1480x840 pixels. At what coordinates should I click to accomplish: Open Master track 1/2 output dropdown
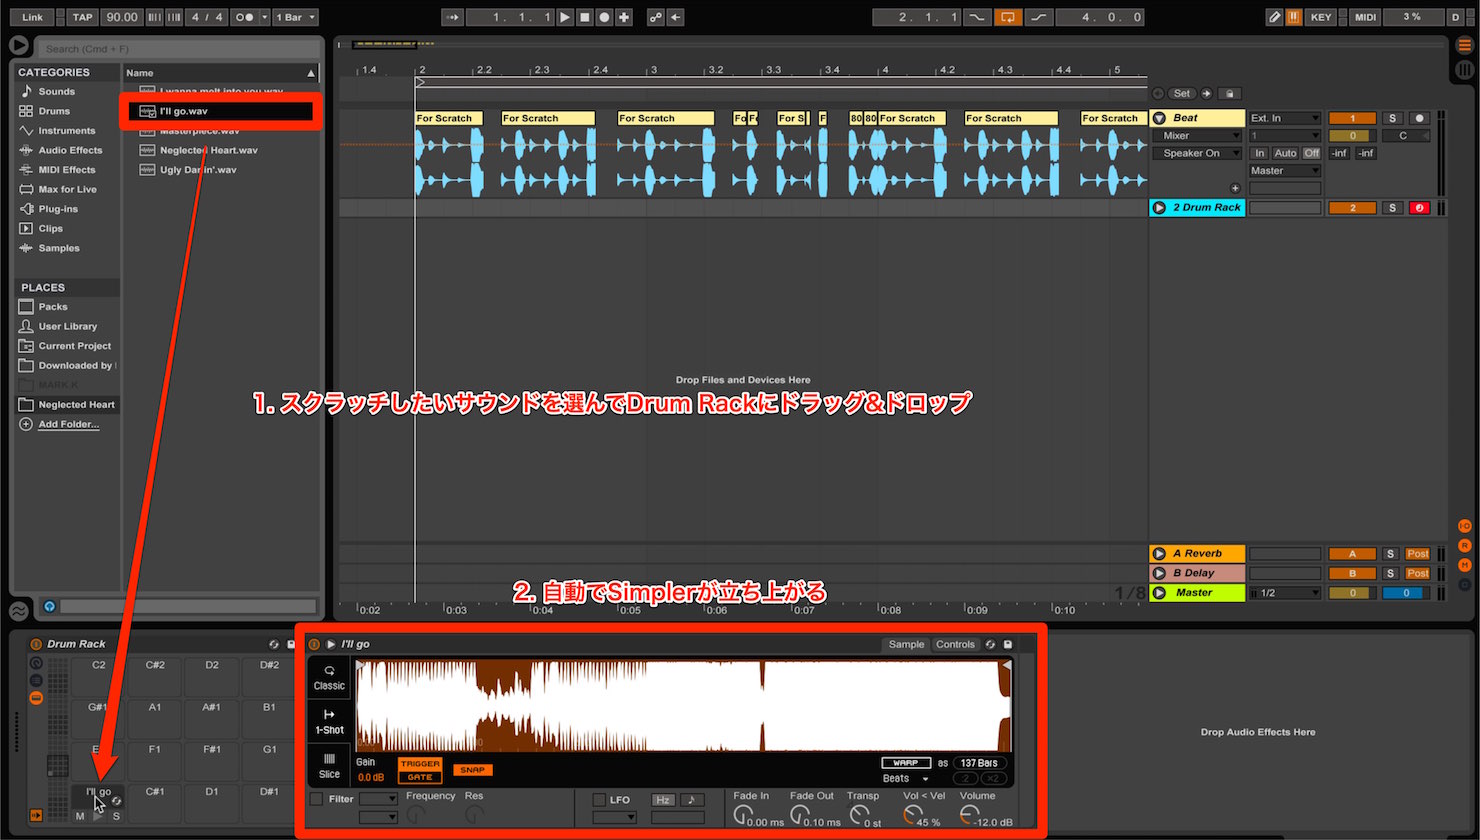coord(1285,593)
